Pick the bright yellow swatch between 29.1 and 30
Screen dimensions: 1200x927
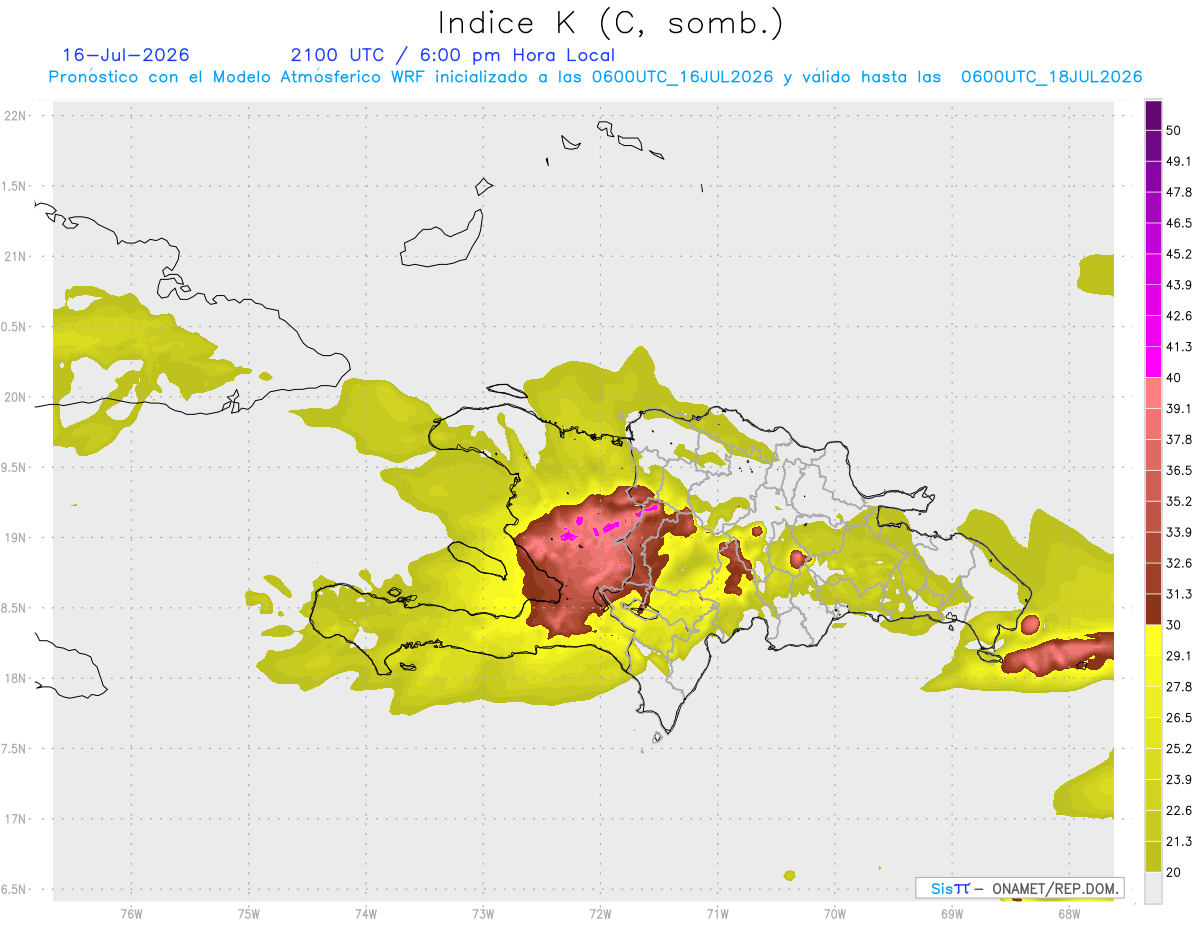(x=1153, y=640)
